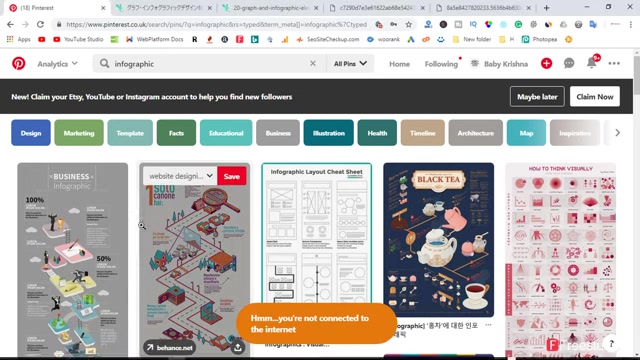The width and height of the screenshot is (640, 360).
Task: Go forward with browser forward arrow
Action: click(25, 24)
